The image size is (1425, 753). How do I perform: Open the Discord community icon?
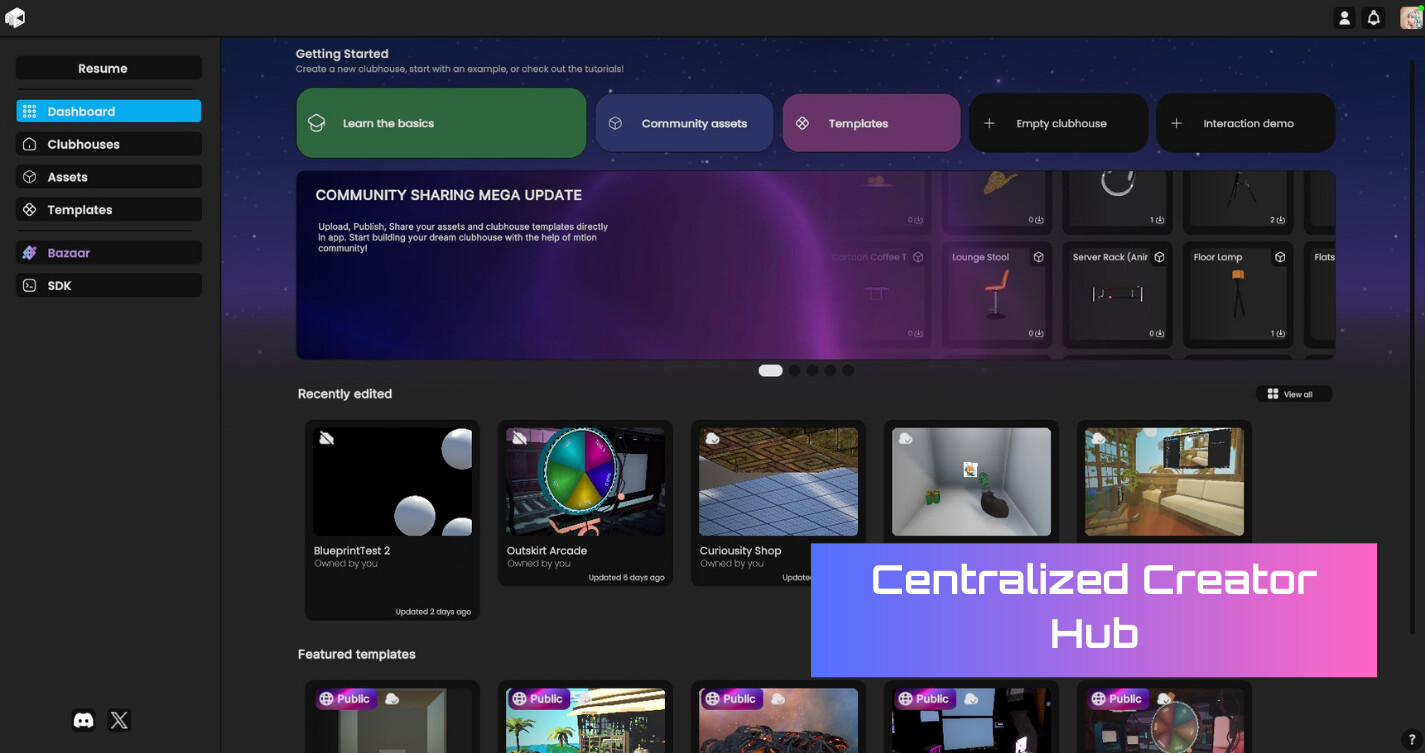(83, 719)
